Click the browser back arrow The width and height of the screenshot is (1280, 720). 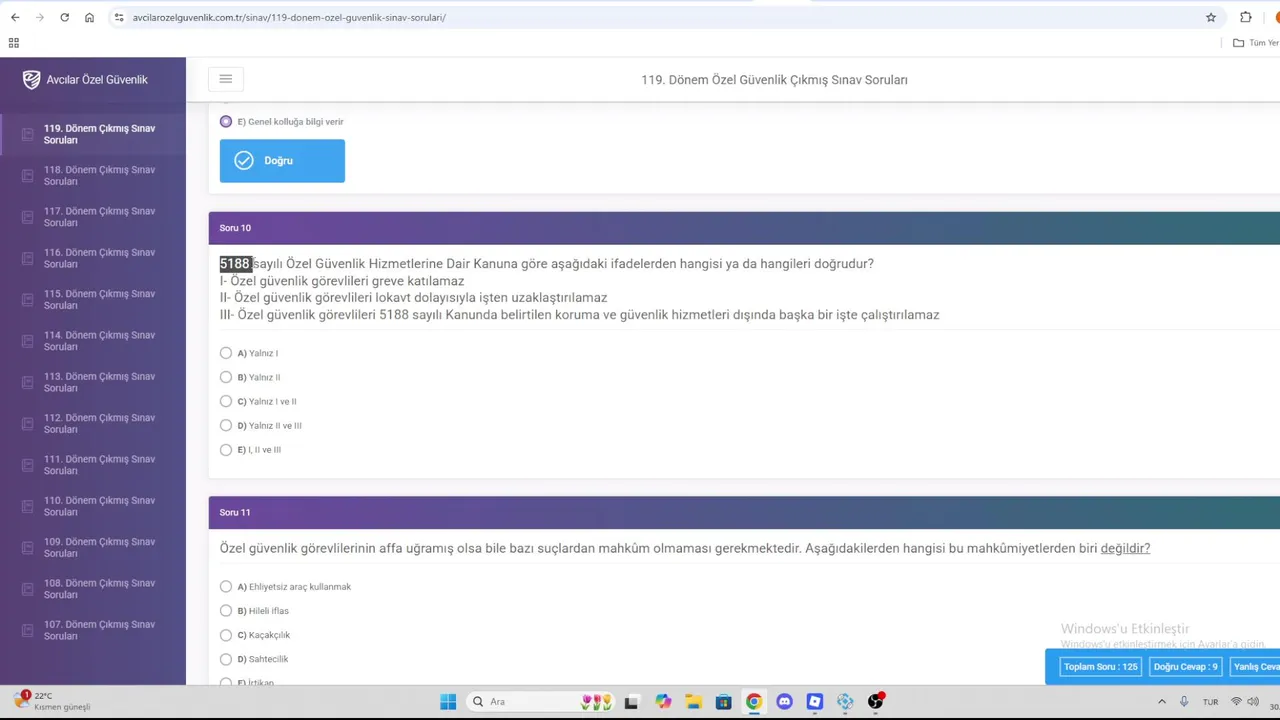(15, 17)
